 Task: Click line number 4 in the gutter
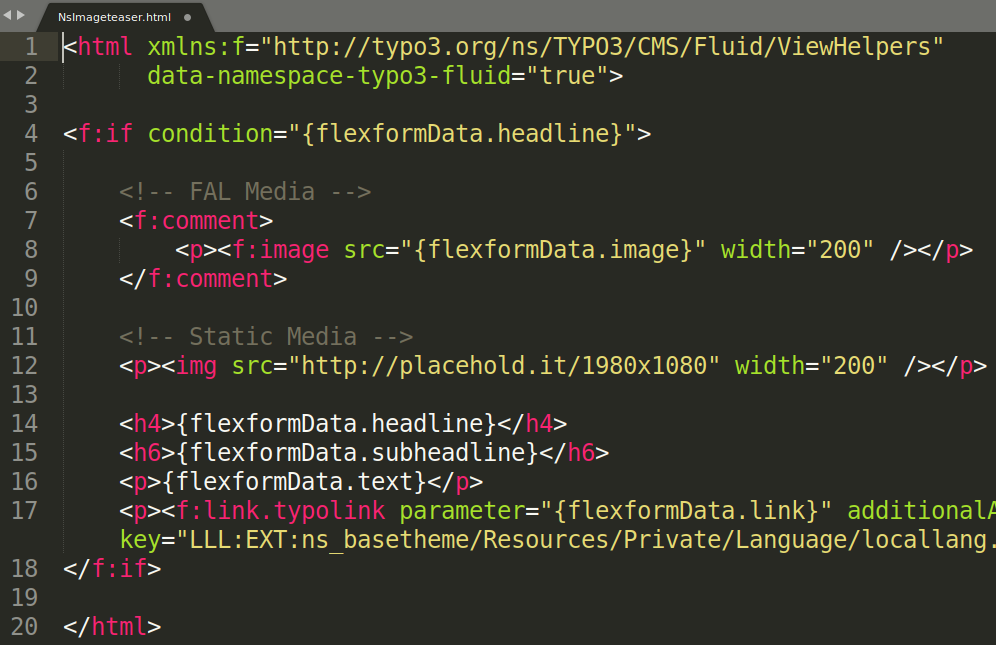point(30,133)
